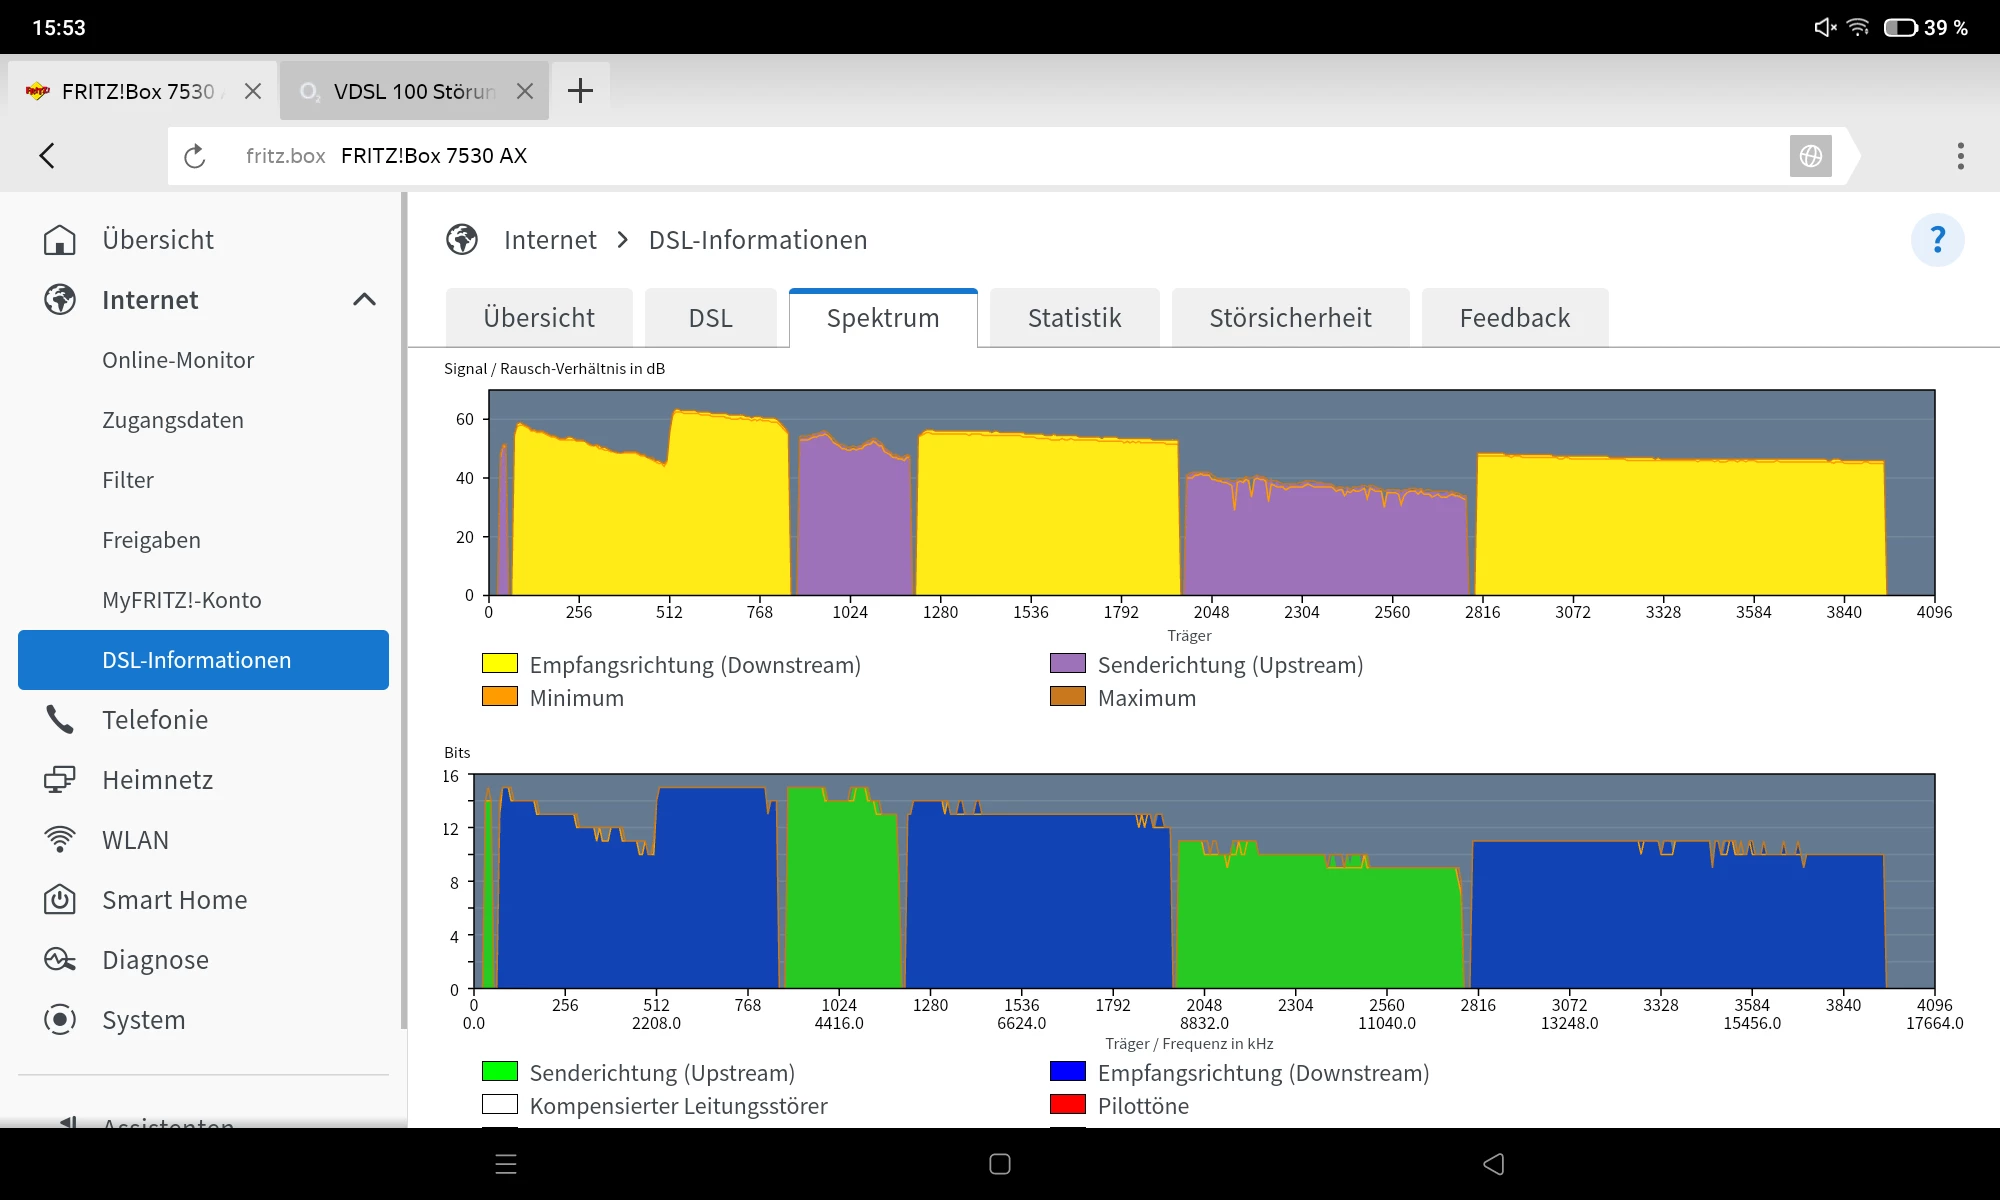Open Online-Monitor in the sidebar
Viewport: 2000px width, 1200px height.
pyautogui.click(x=178, y=360)
